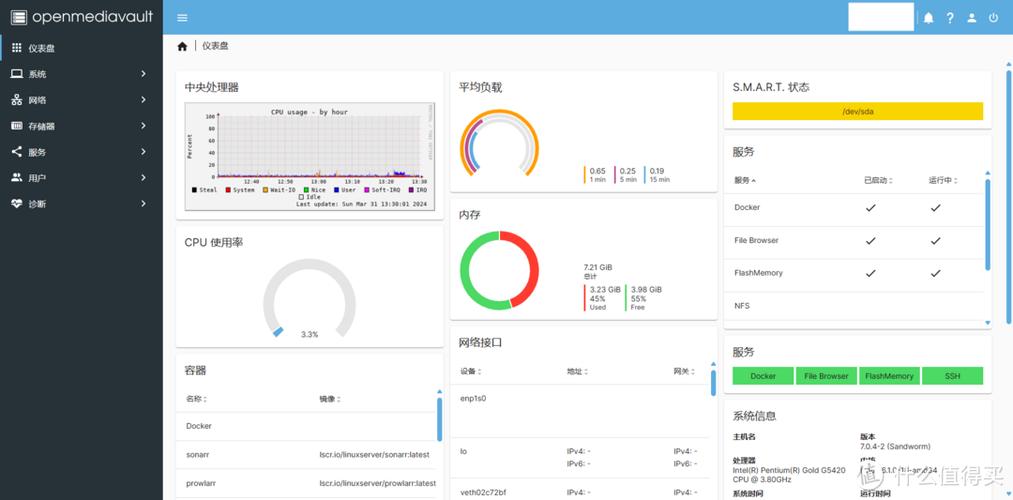Click the Users people icon

(x=17, y=177)
